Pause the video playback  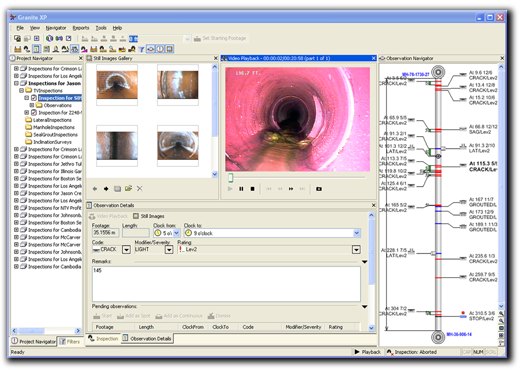pyautogui.click(x=241, y=189)
